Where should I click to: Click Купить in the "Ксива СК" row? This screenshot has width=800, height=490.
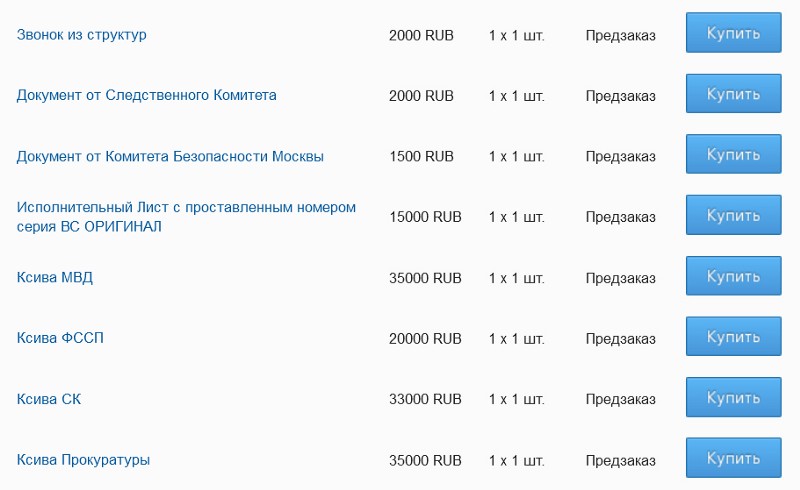[733, 398]
